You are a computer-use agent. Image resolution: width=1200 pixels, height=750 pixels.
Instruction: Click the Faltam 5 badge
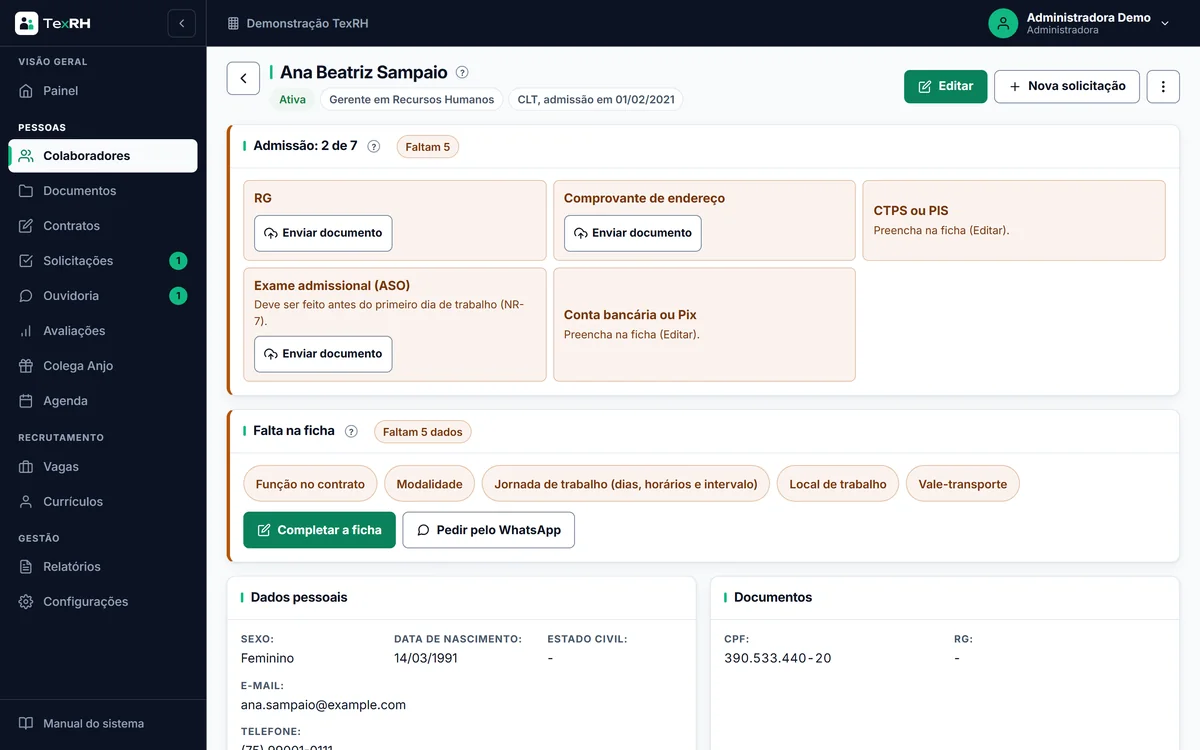[x=428, y=147]
